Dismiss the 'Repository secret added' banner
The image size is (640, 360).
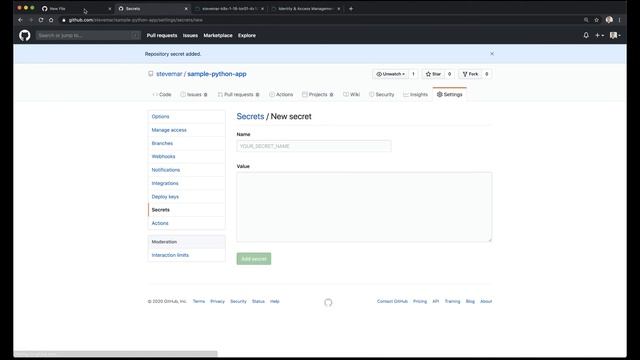click(x=492, y=54)
